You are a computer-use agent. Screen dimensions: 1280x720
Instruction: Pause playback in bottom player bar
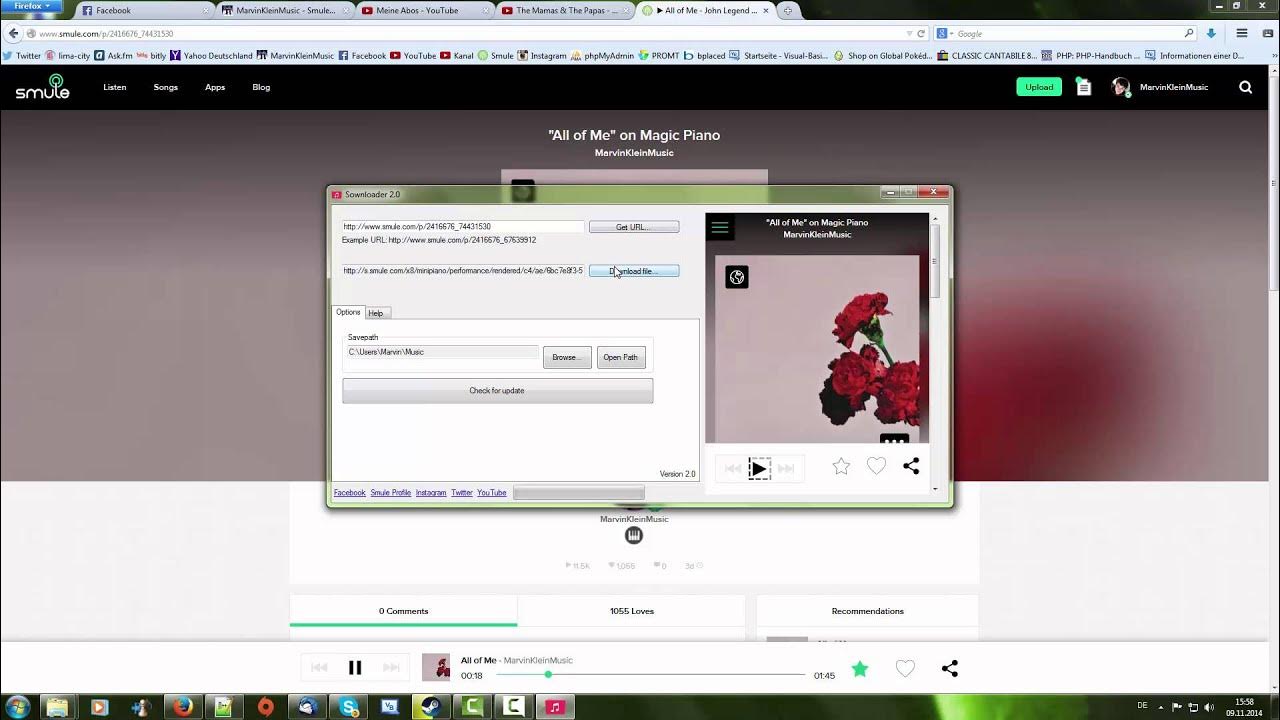[x=355, y=668]
